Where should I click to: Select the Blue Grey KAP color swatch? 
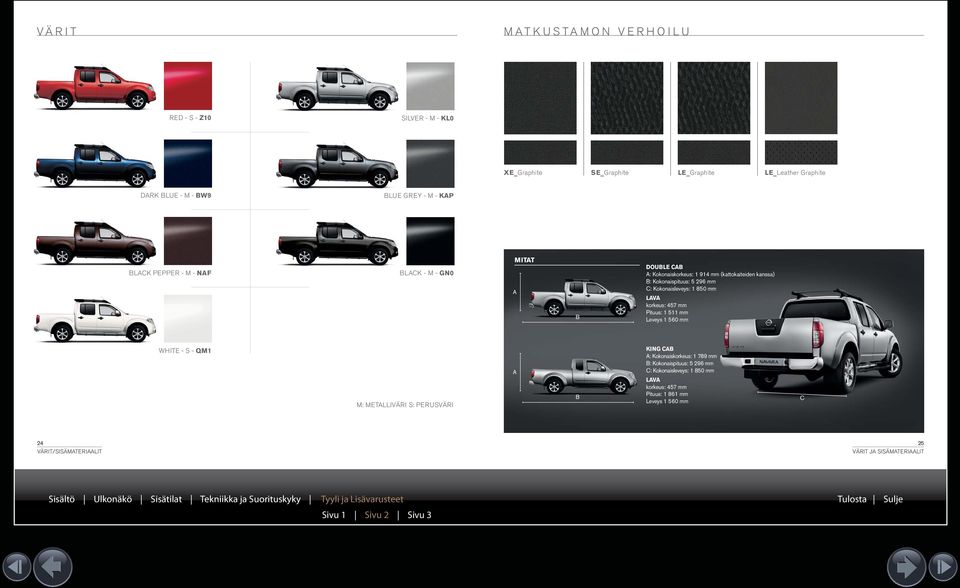click(x=430, y=164)
